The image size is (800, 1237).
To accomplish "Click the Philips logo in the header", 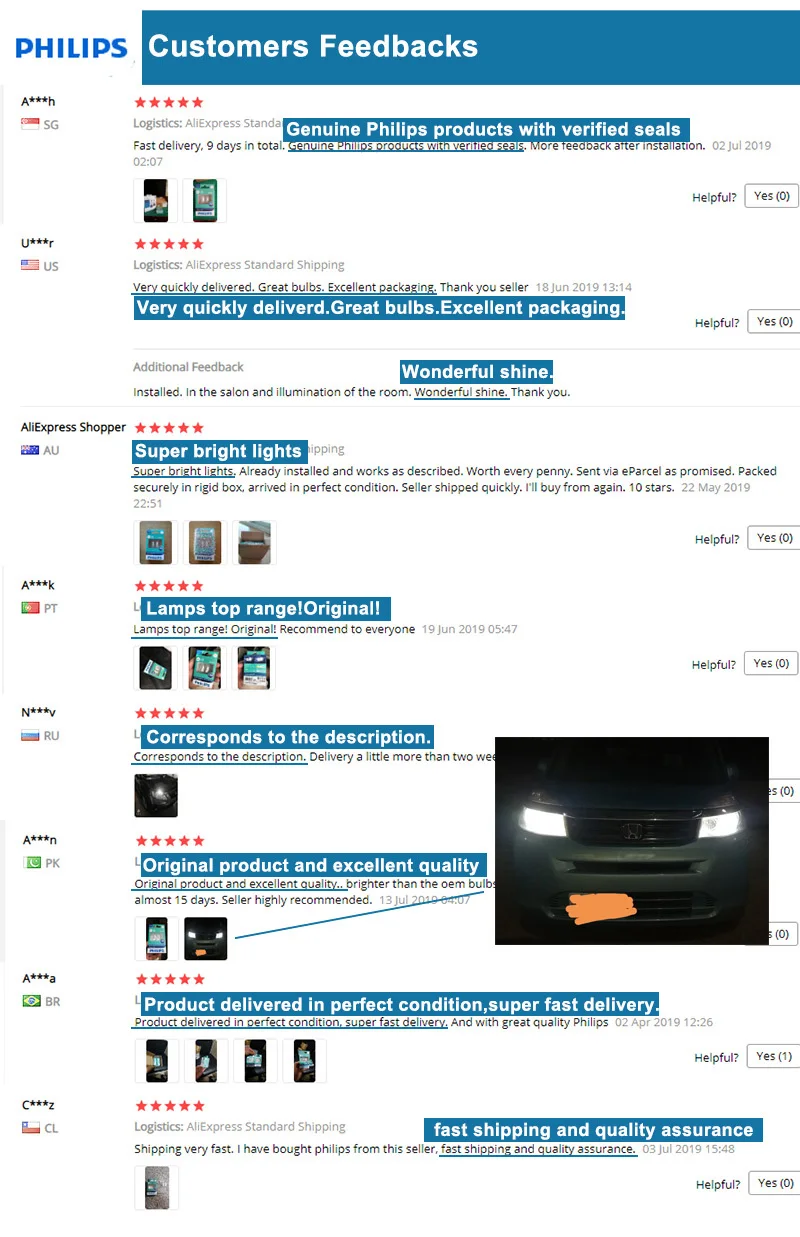I will point(71,47).
